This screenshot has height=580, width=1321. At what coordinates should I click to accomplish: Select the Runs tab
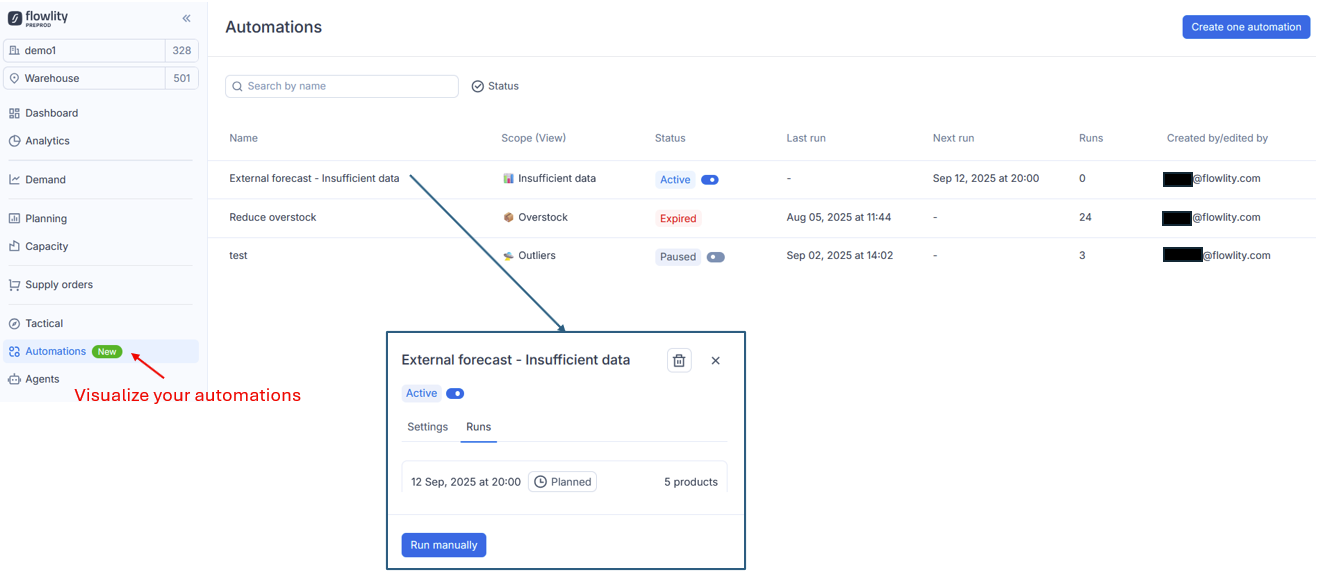click(478, 427)
